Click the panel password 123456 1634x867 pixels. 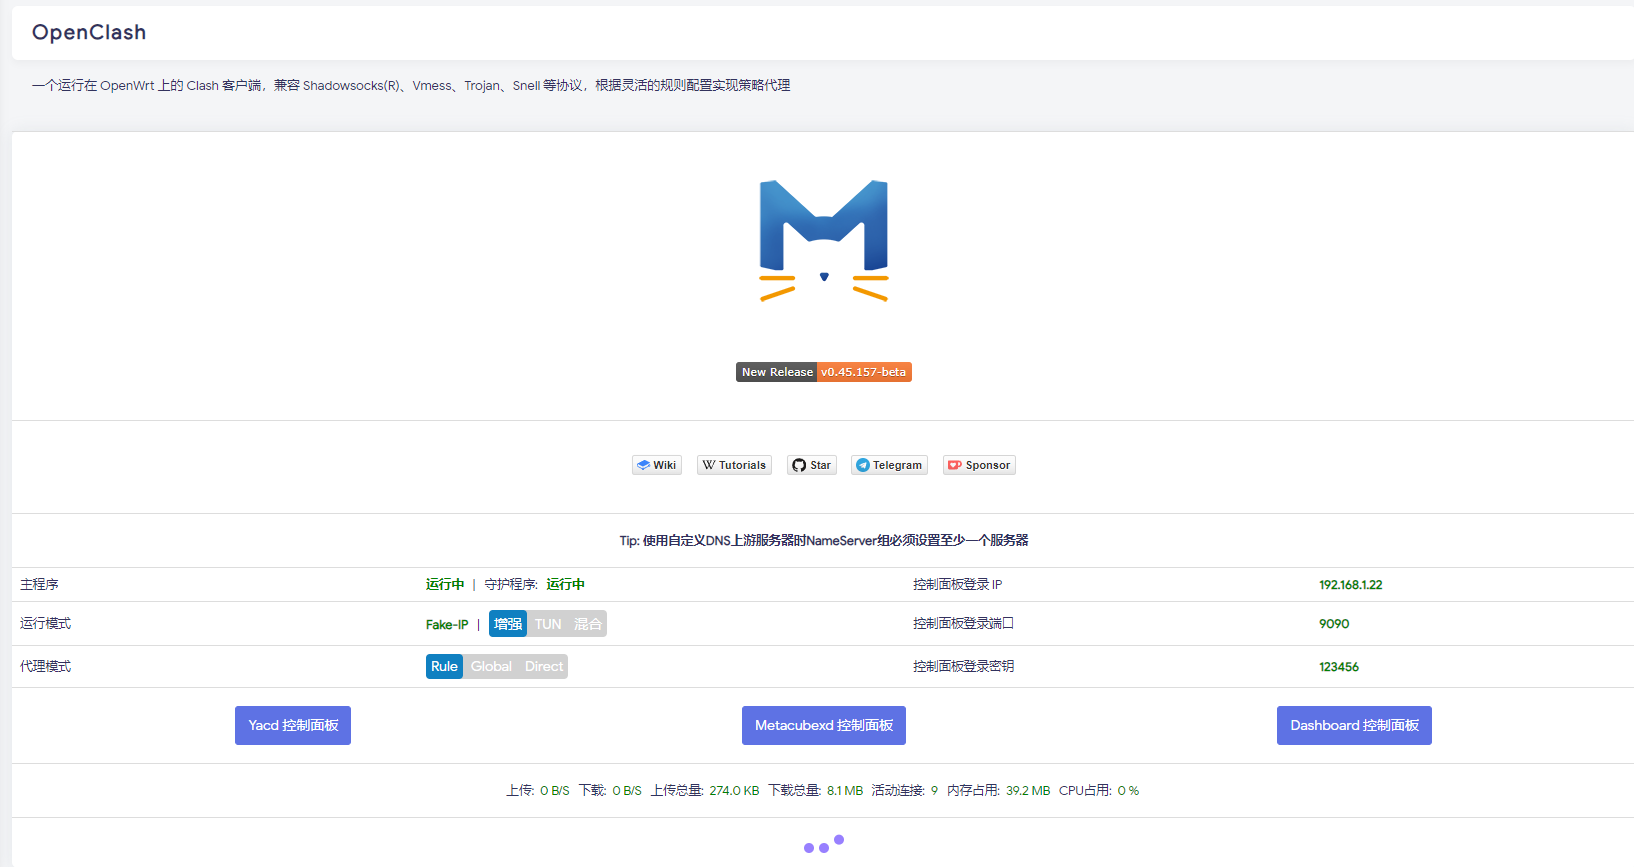pyautogui.click(x=1339, y=667)
